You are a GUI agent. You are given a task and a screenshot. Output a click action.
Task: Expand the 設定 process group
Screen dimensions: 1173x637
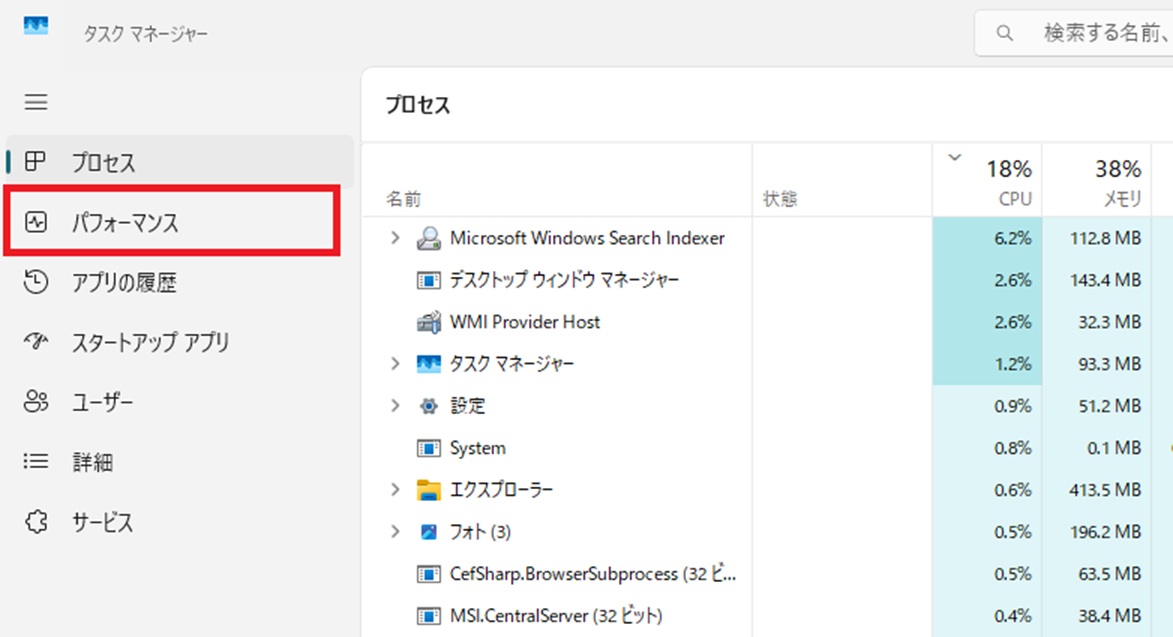tap(395, 405)
